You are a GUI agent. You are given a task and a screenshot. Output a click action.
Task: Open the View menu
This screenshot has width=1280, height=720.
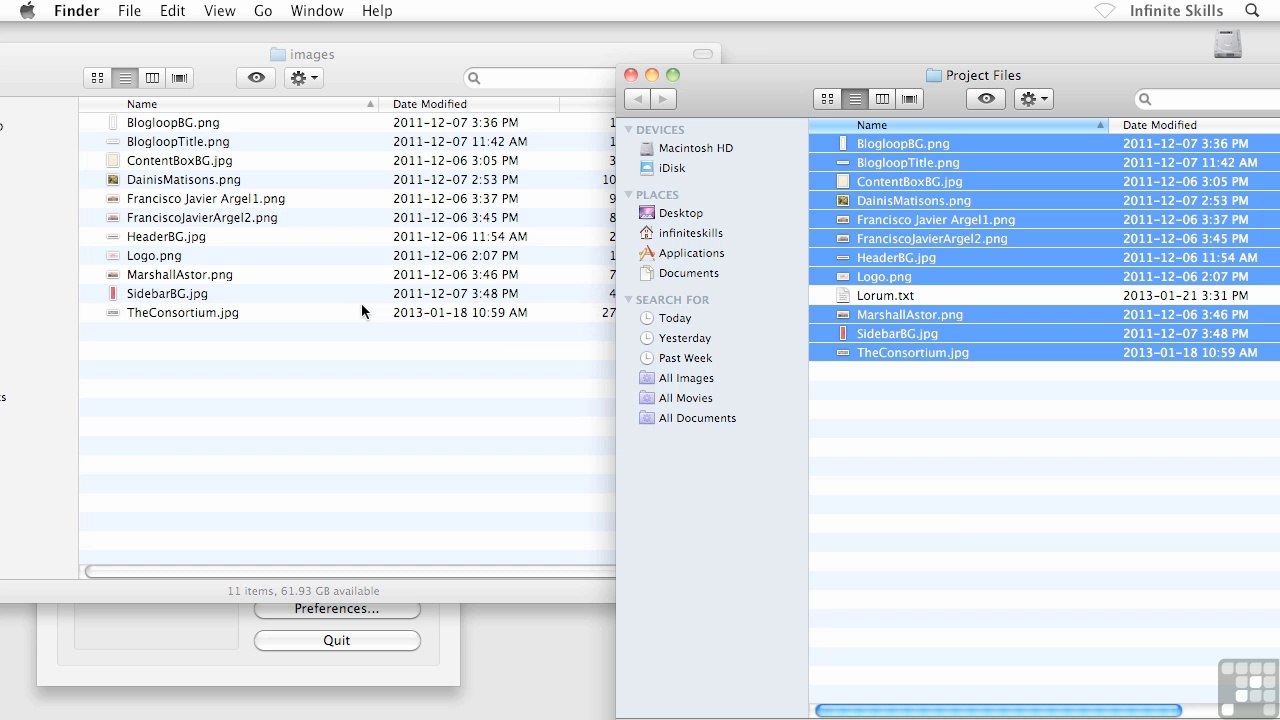219,11
